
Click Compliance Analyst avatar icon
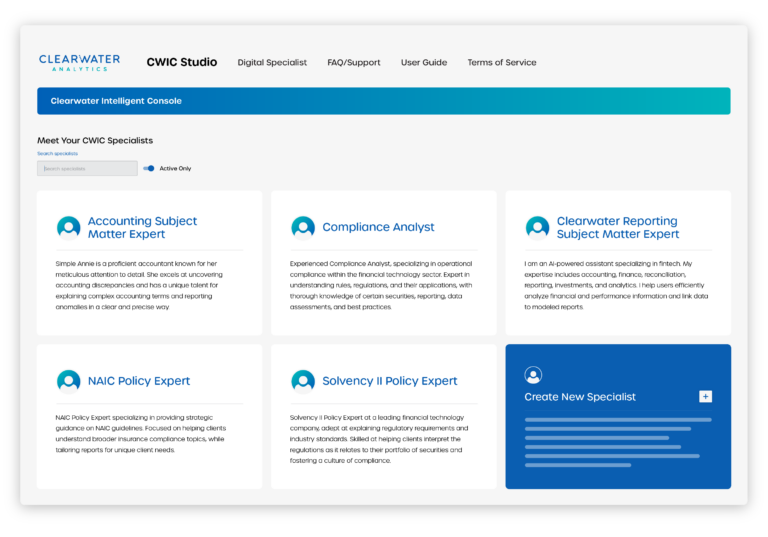pos(303,228)
